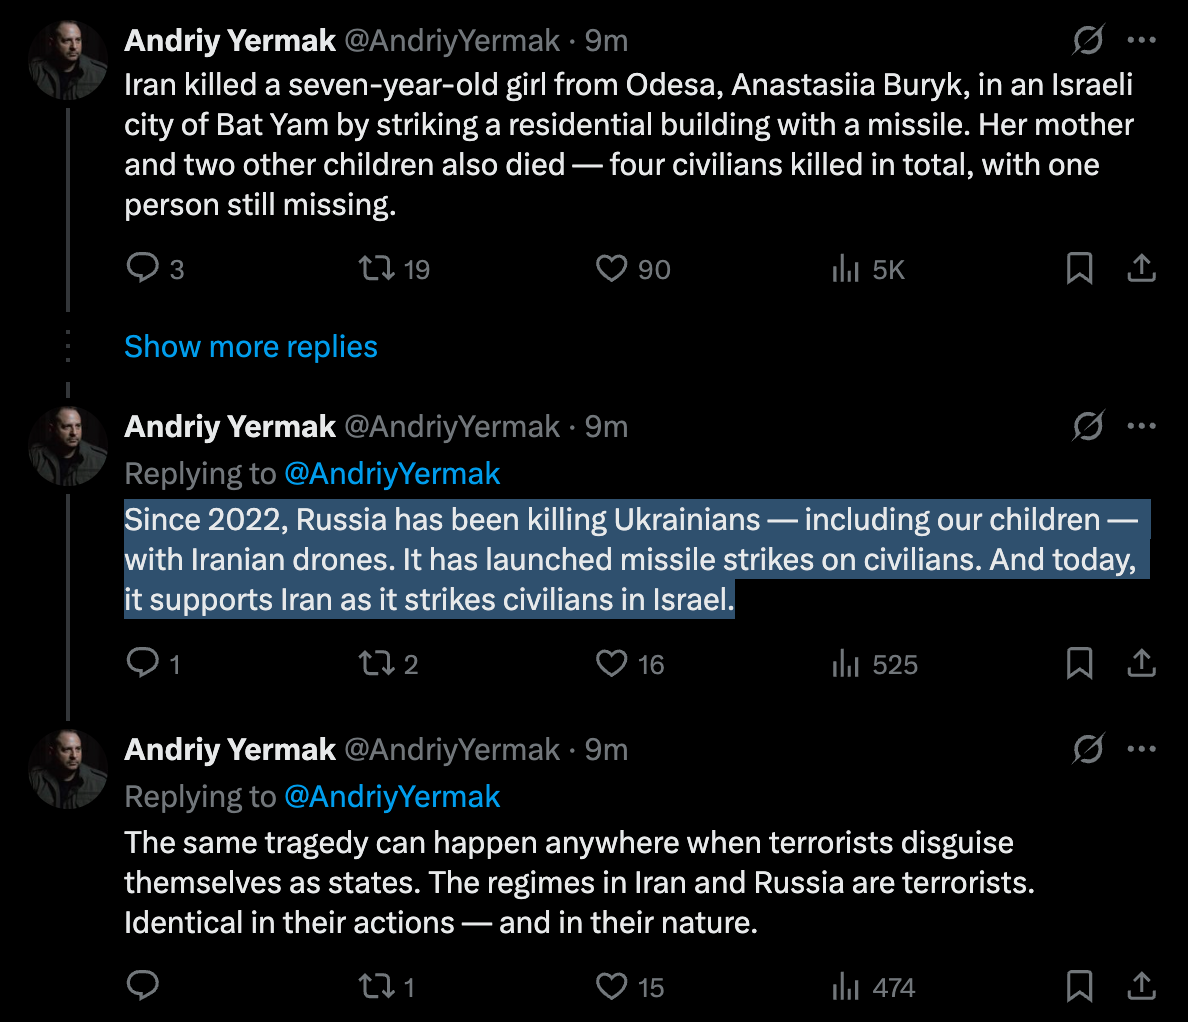View analytics for the 5K views tweet
The width and height of the screenshot is (1188, 1022).
[x=846, y=268]
